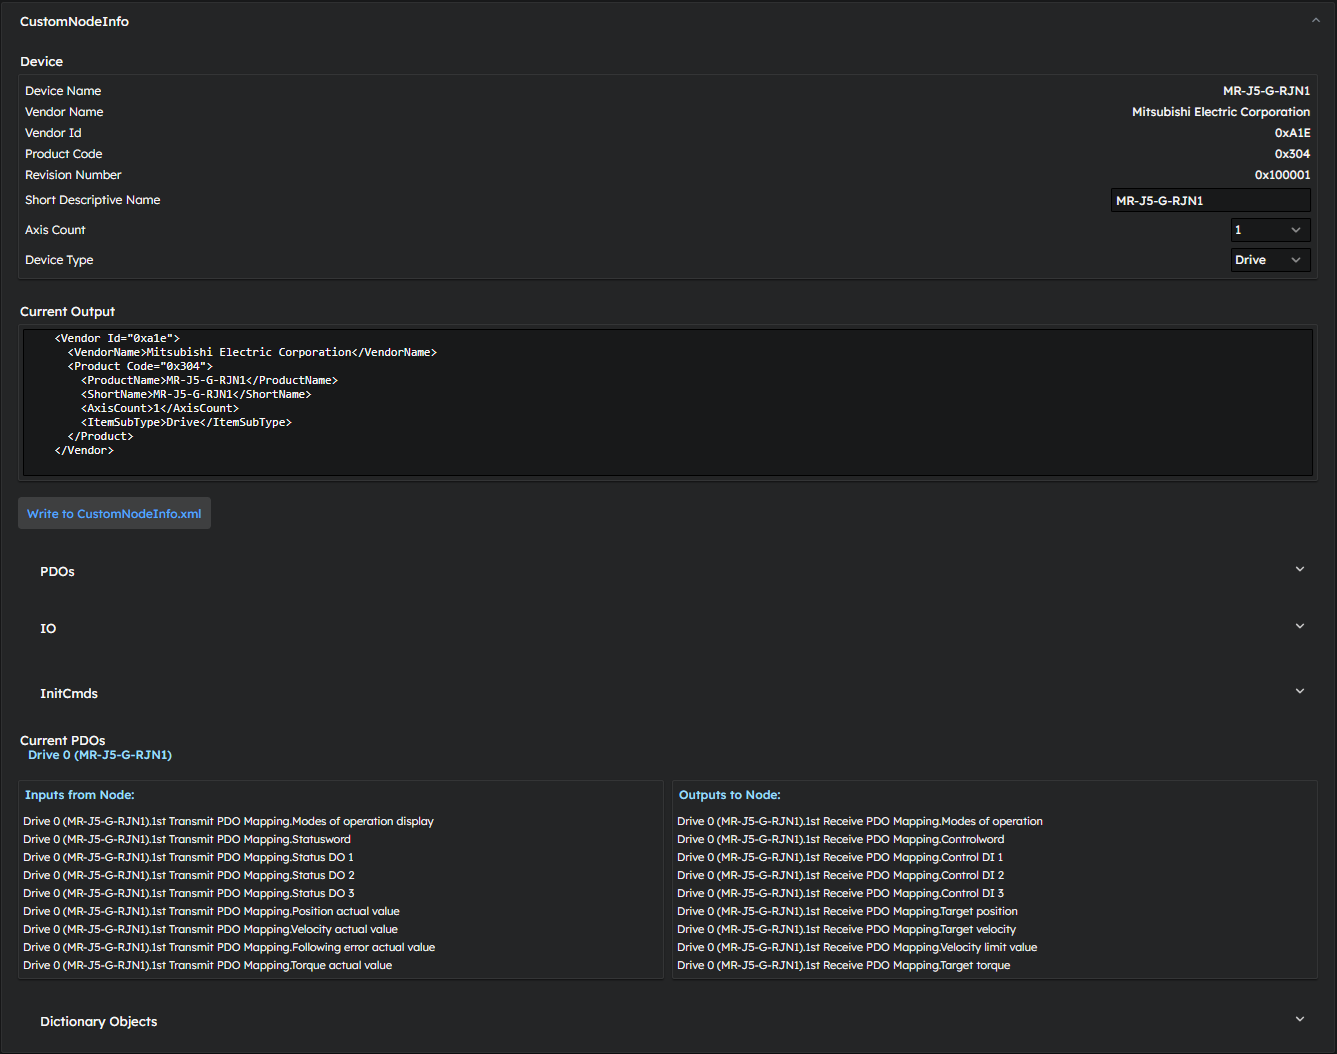Viewport: 1337px width, 1054px height.
Task: Click the Receive PDO Modes of operation row
Action: [860, 821]
